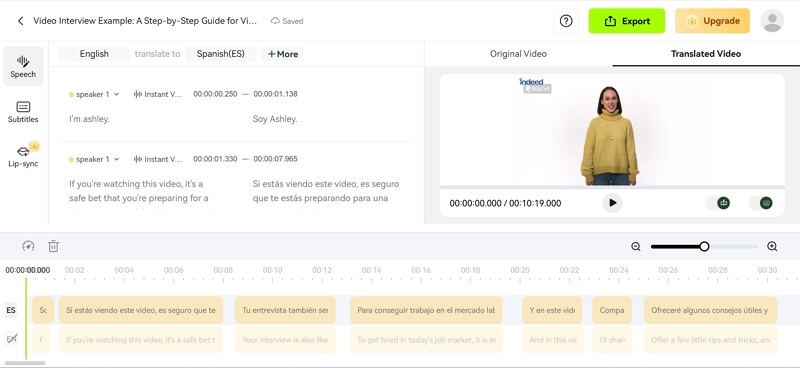Change the English source language

[x=94, y=54]
